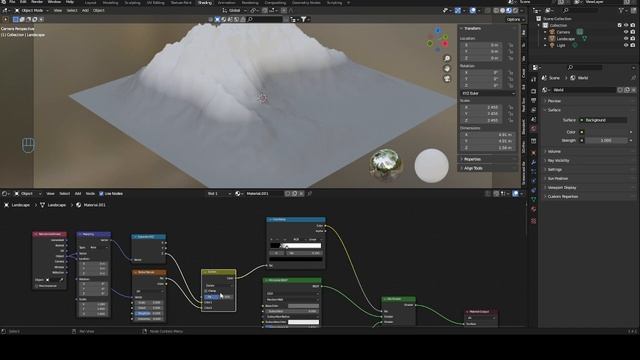Hide the Landscape via eye icon
The width and height of the screenshot is (640, 360).
(x=626, y=39)
